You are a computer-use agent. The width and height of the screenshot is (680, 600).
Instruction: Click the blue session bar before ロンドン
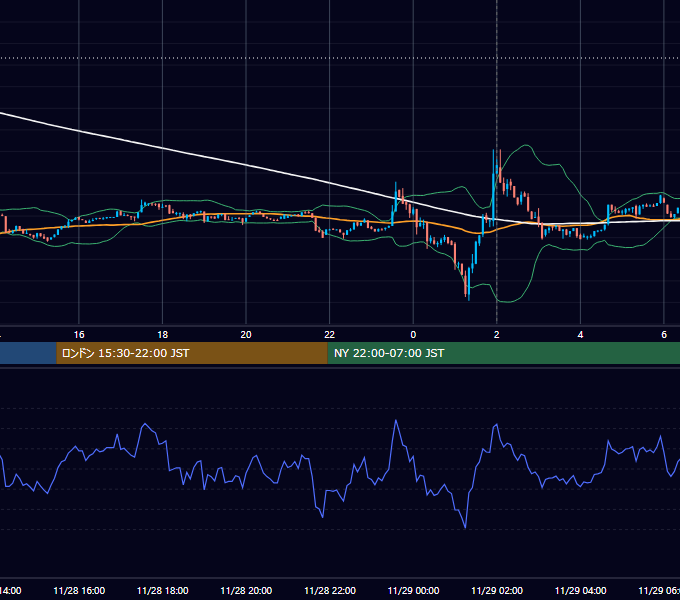click(28, 353)
